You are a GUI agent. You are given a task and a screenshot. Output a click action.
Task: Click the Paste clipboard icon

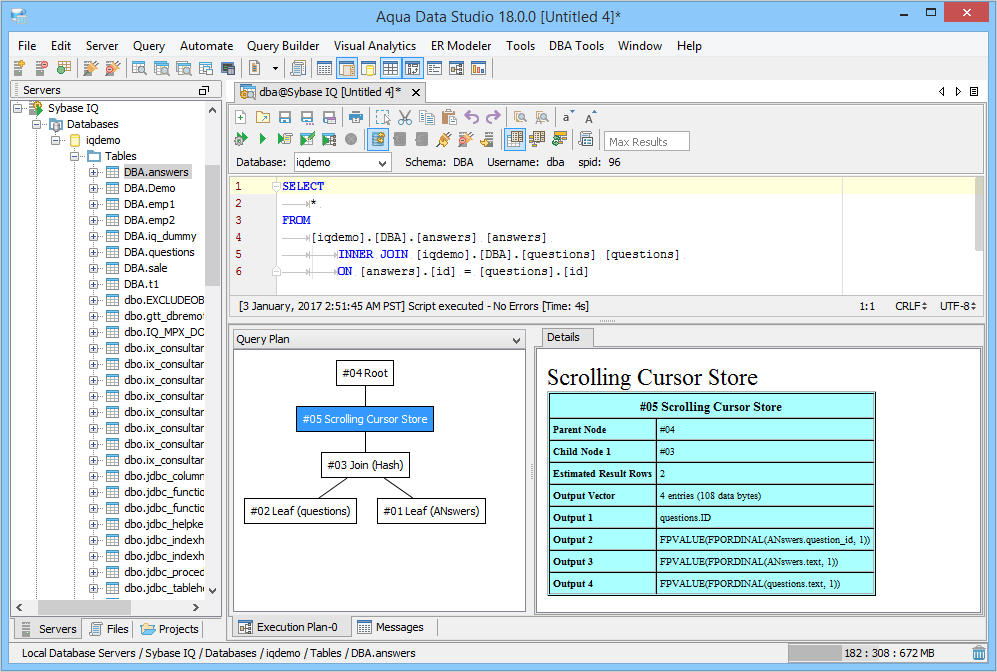point(449,117)
